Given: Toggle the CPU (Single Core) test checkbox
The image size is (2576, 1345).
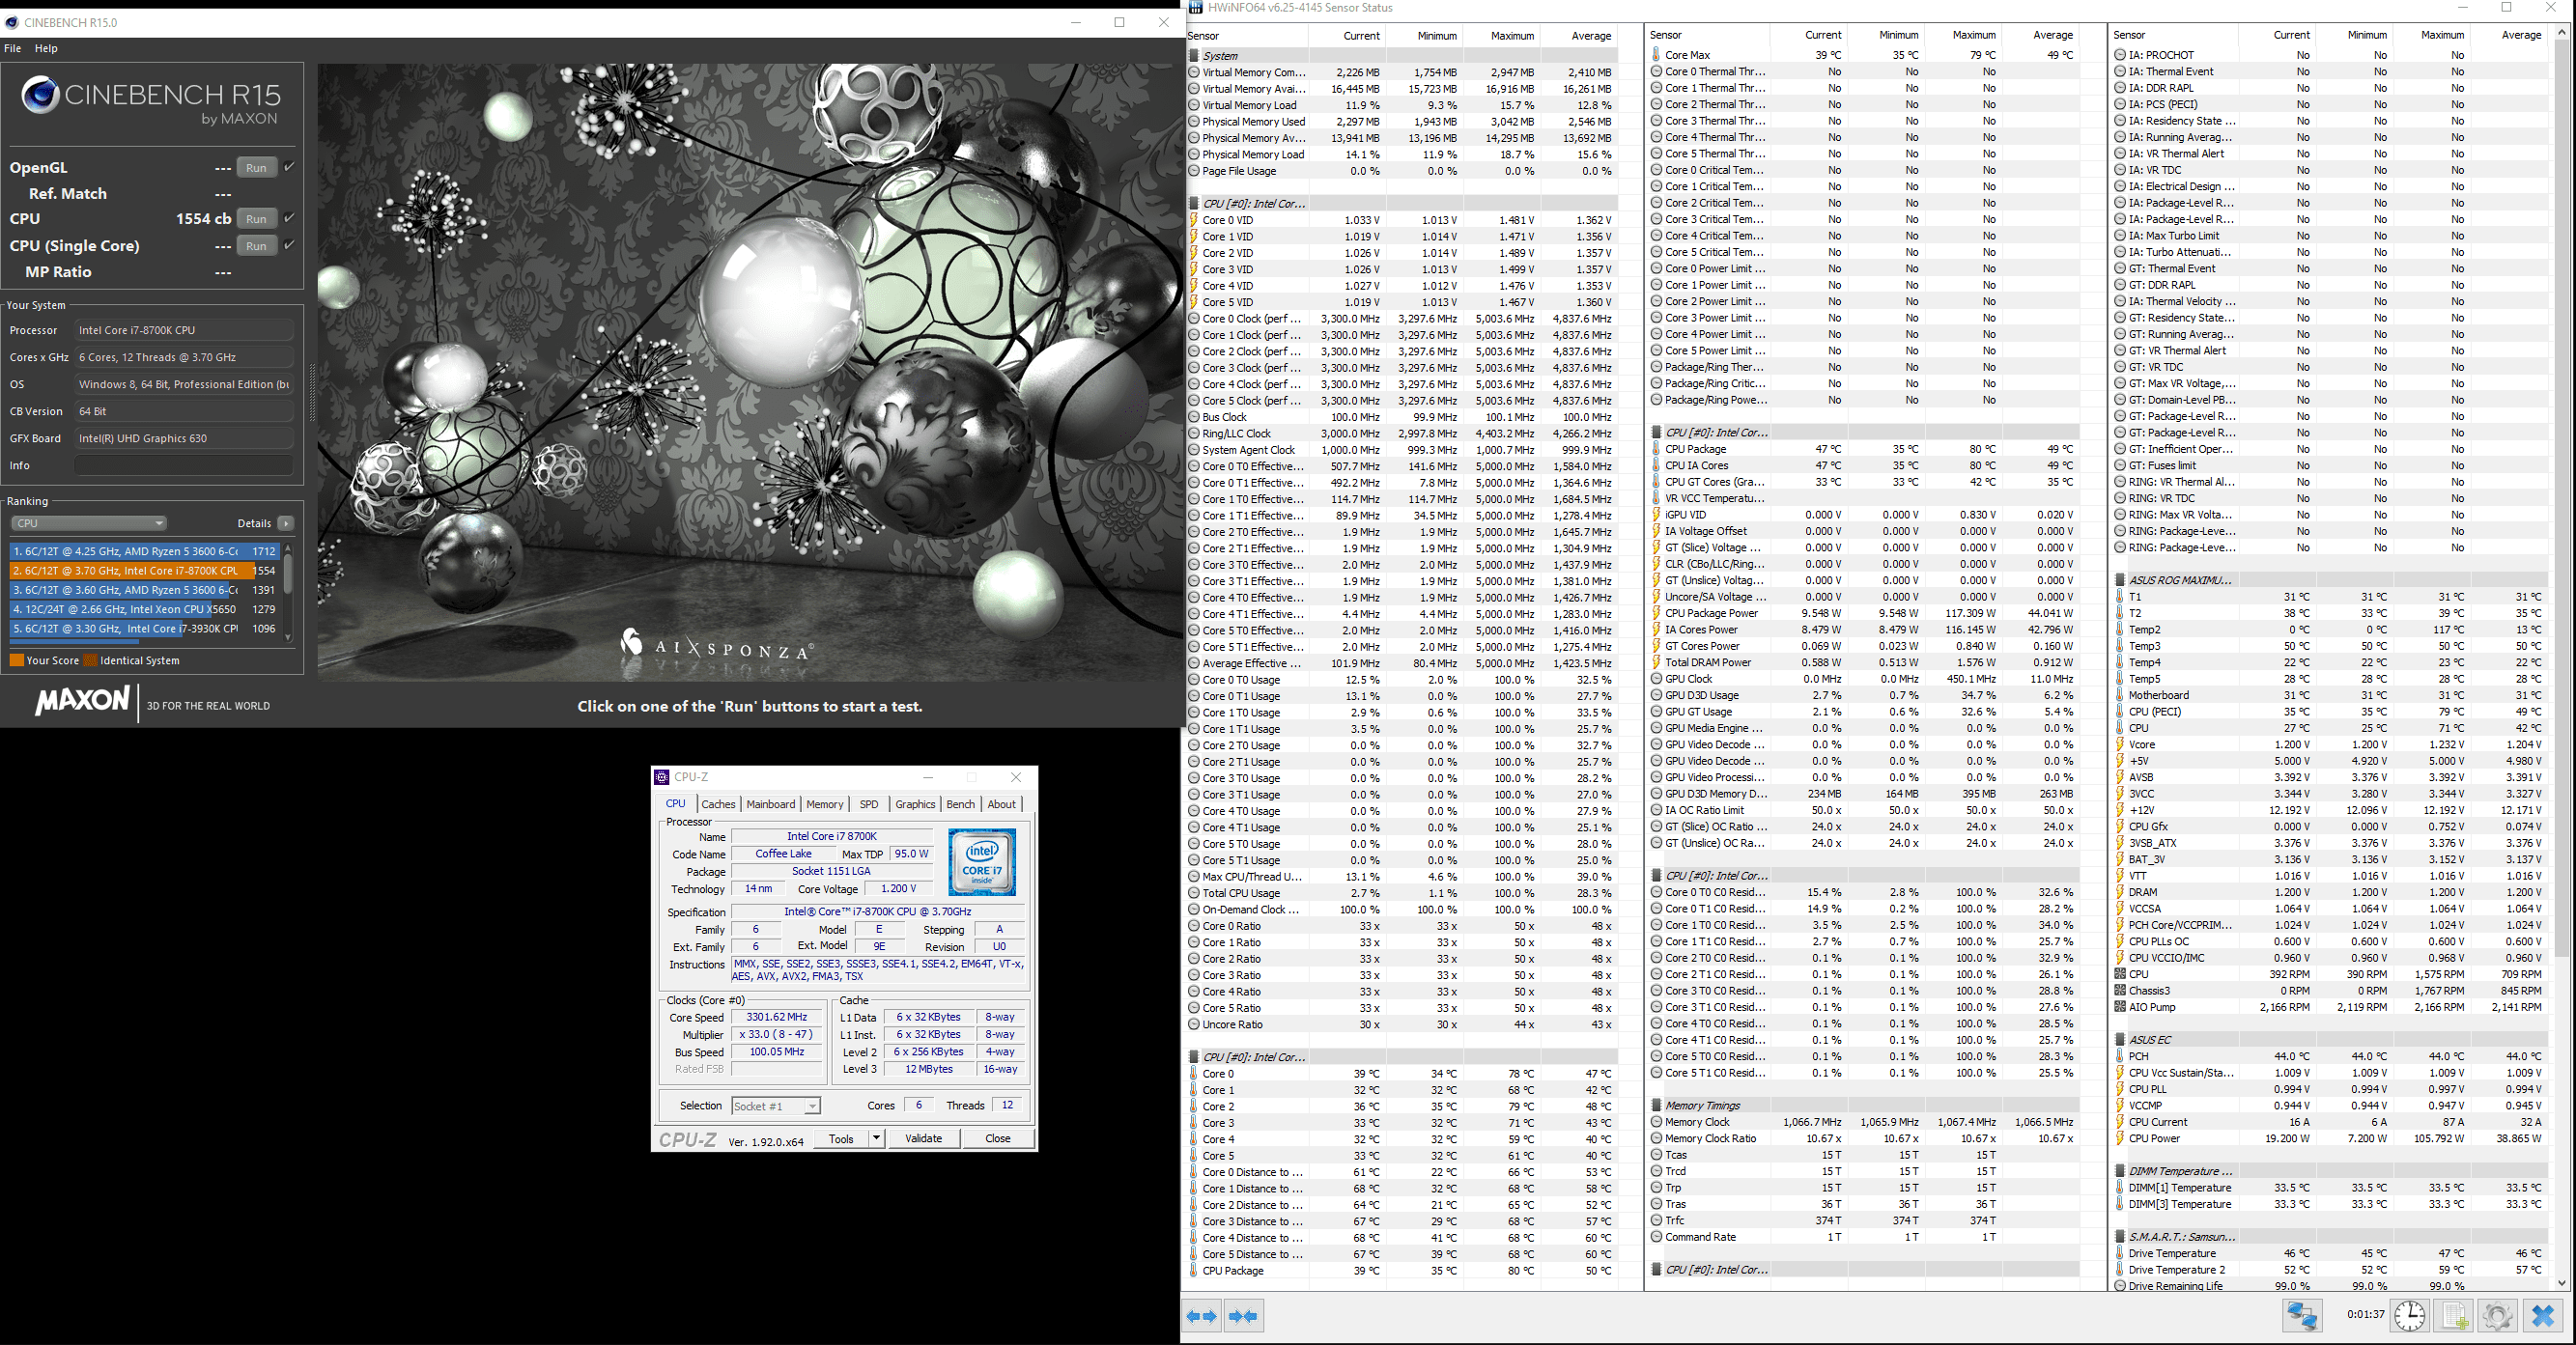Looking at the screenshot, I should click(x=289, y=245).
